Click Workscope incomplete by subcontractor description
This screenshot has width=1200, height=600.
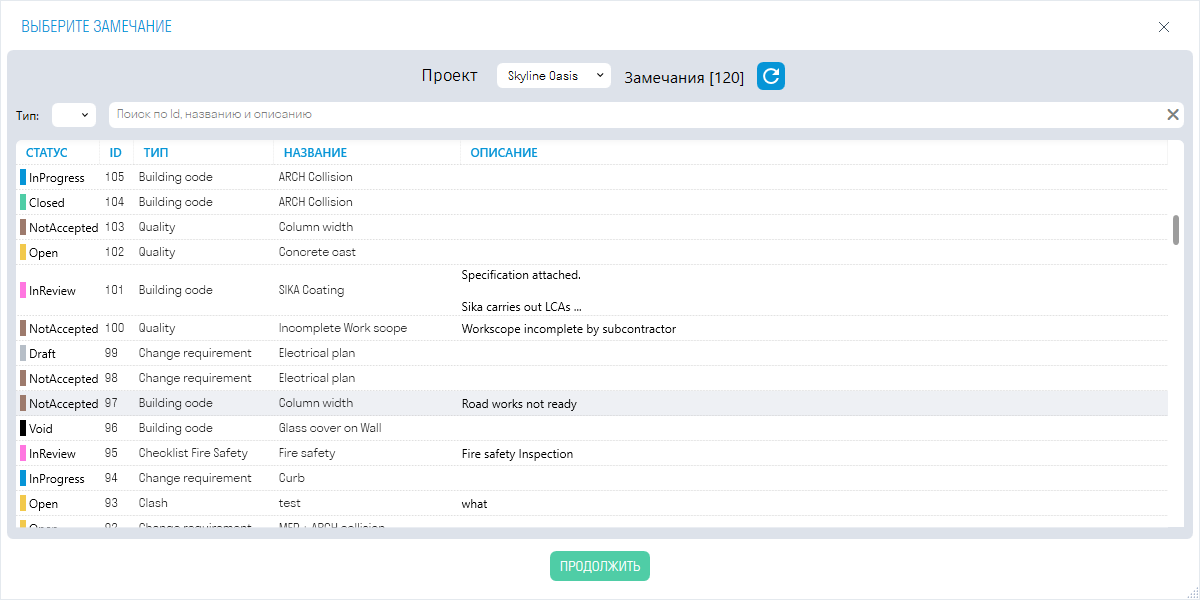pos(569,328)
